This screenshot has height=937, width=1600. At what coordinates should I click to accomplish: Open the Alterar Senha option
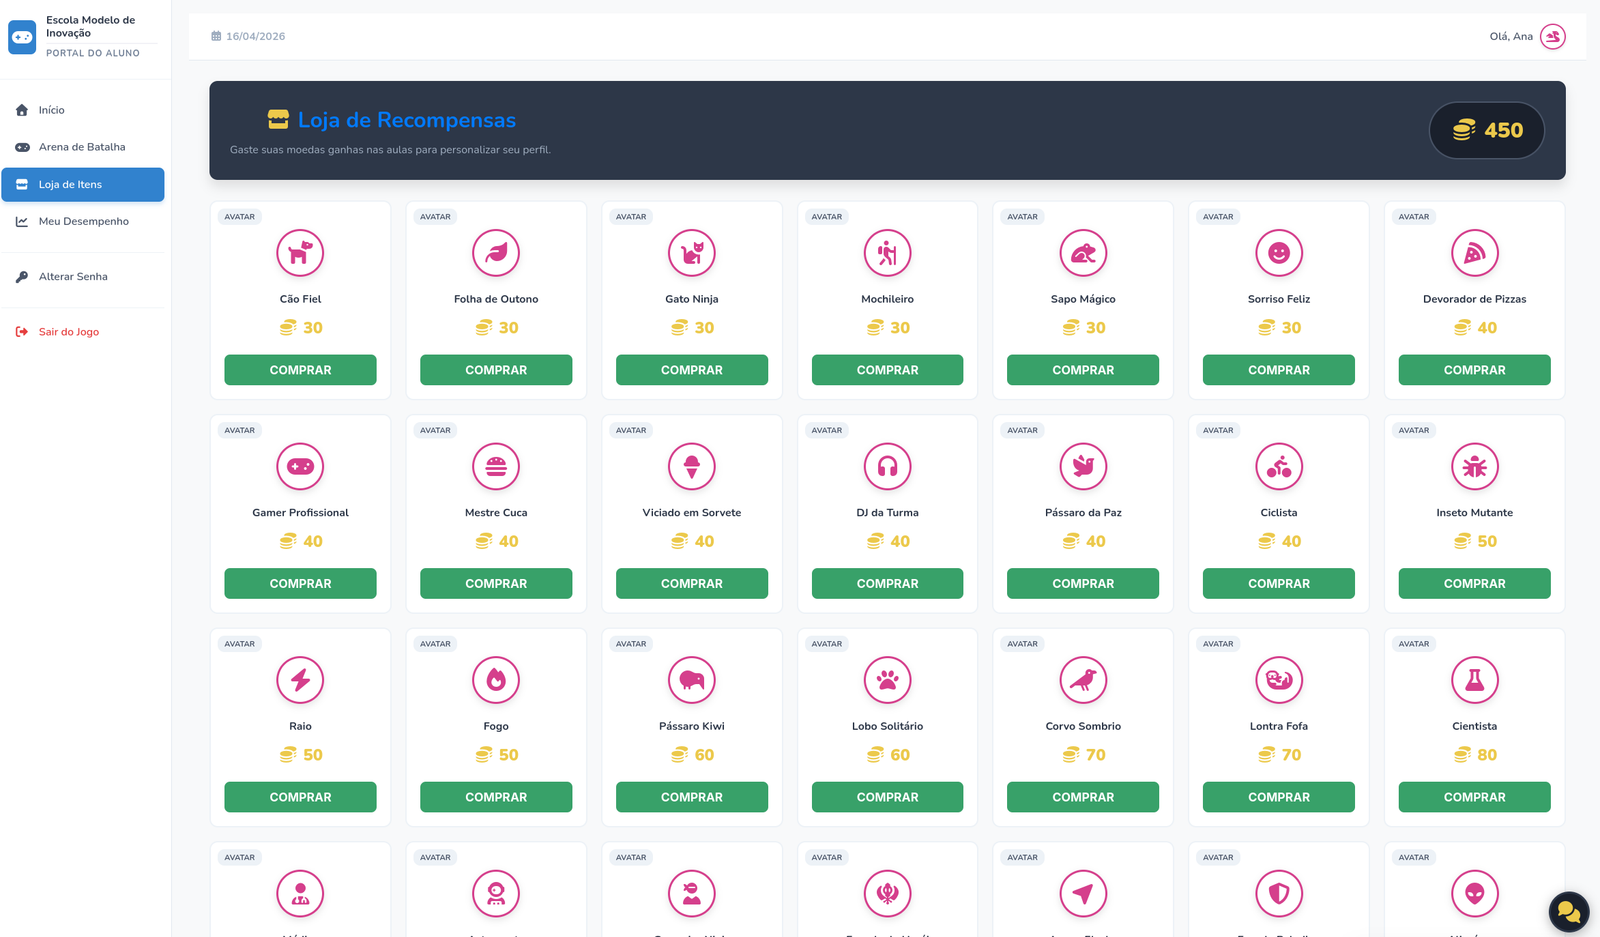[73, 277]
